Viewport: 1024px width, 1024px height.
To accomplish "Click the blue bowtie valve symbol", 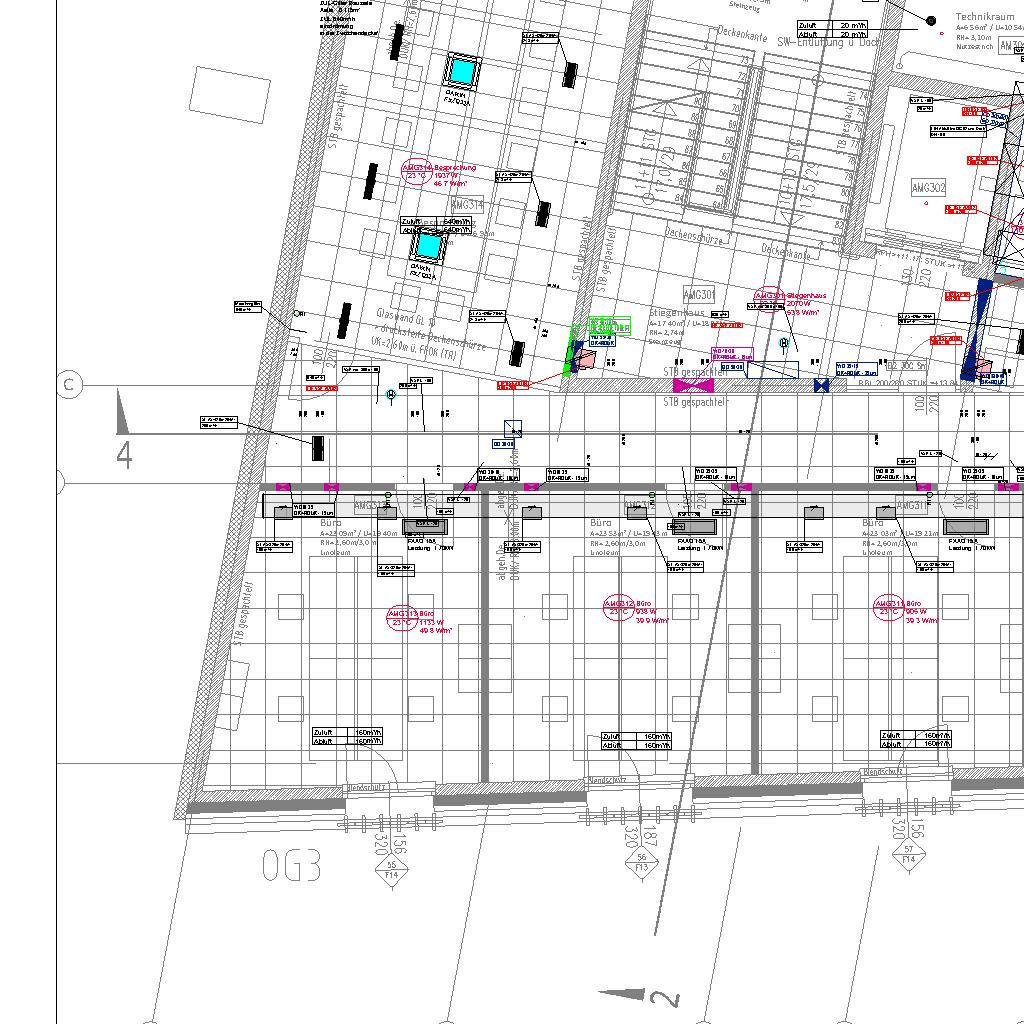I will tap(821, 386).
